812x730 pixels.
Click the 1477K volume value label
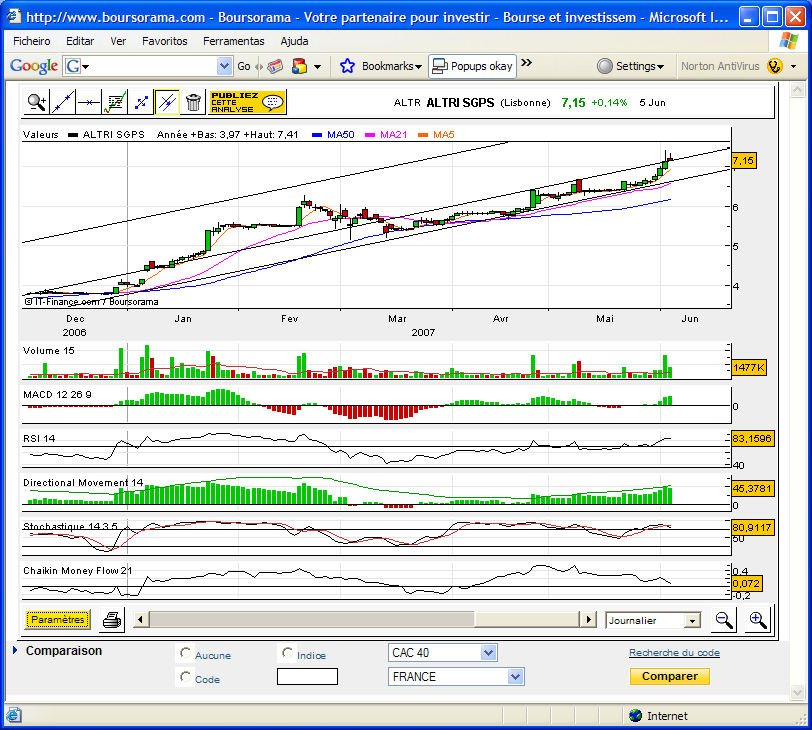[x=749, y=368]
